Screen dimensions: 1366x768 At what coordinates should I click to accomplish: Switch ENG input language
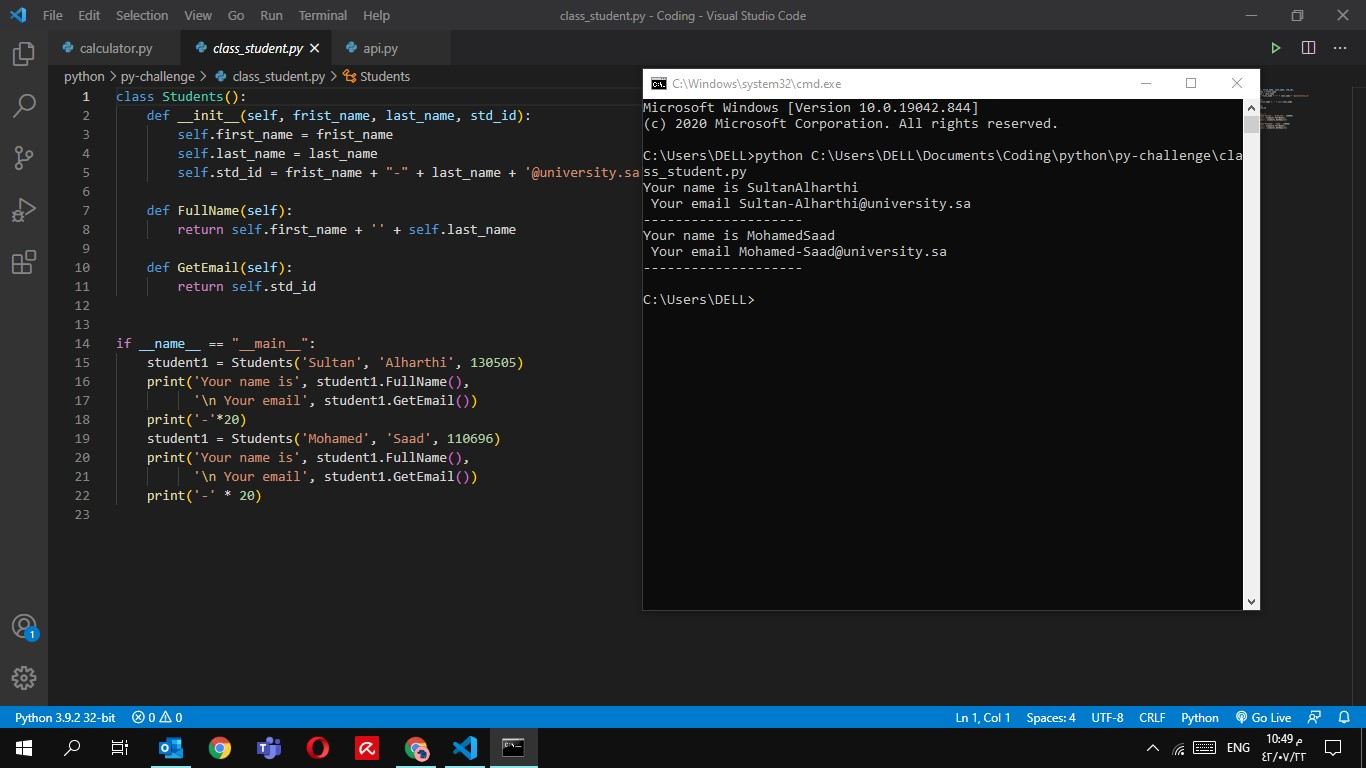point(1238,748)
